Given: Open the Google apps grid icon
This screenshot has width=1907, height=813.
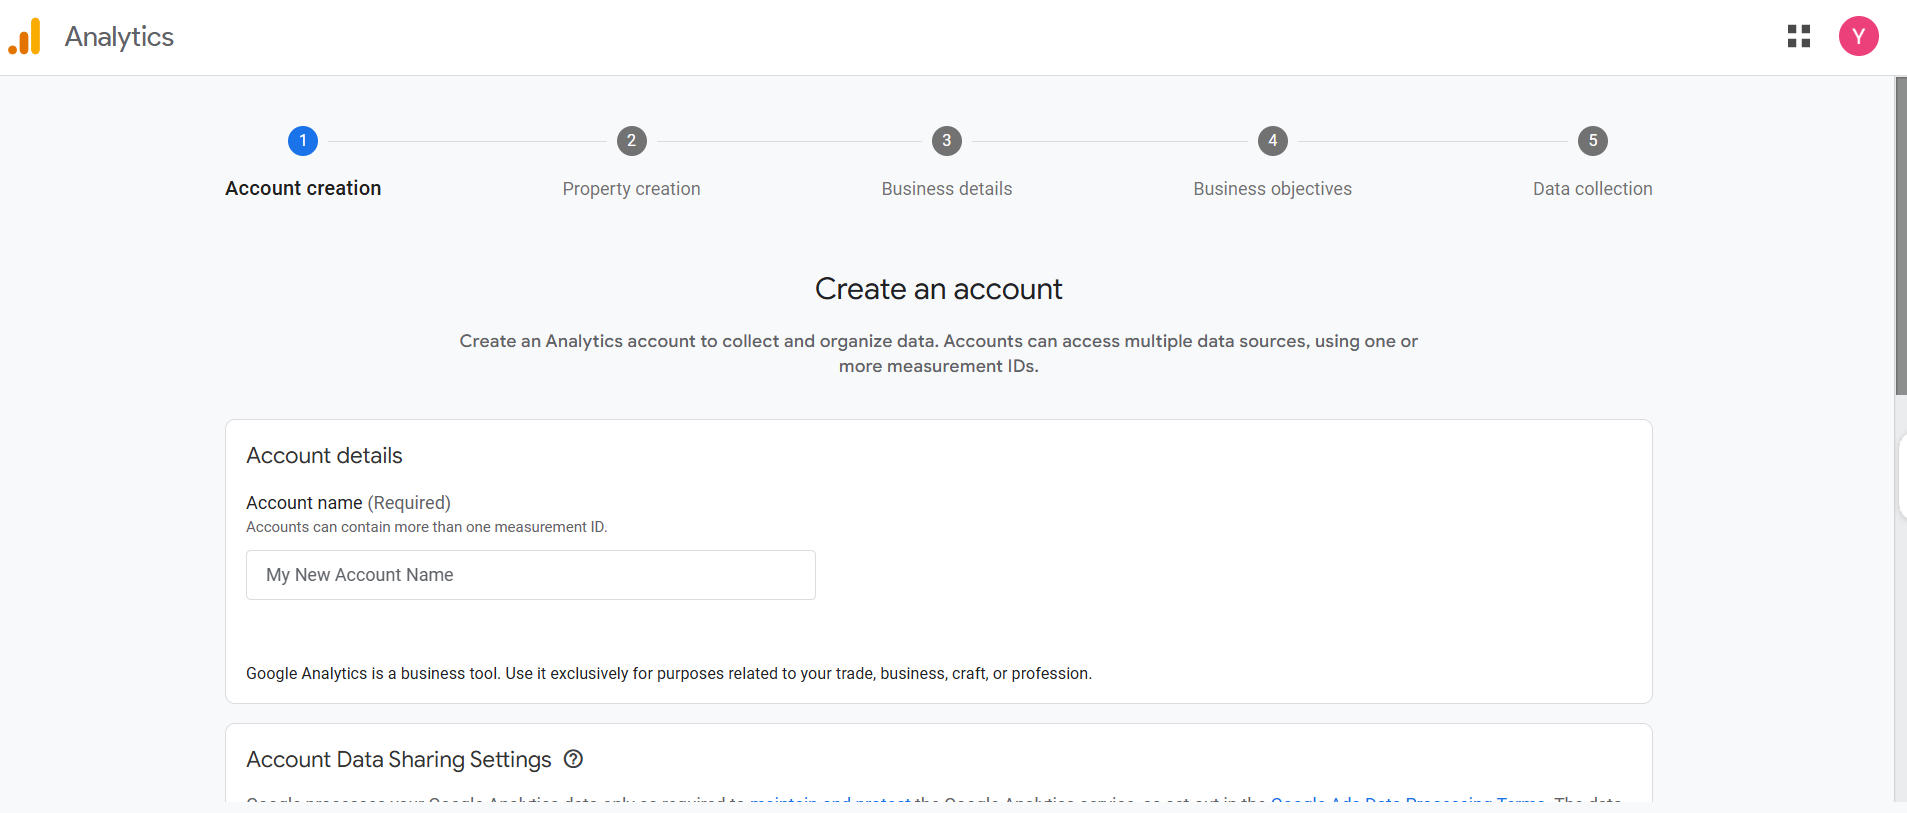Looking at the screenshot, I should [1799, 36].
